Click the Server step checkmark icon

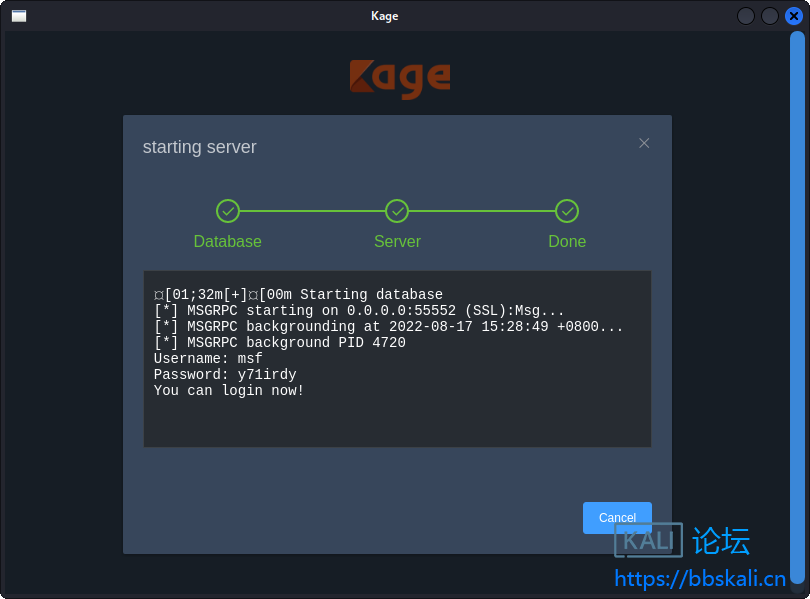397,211
